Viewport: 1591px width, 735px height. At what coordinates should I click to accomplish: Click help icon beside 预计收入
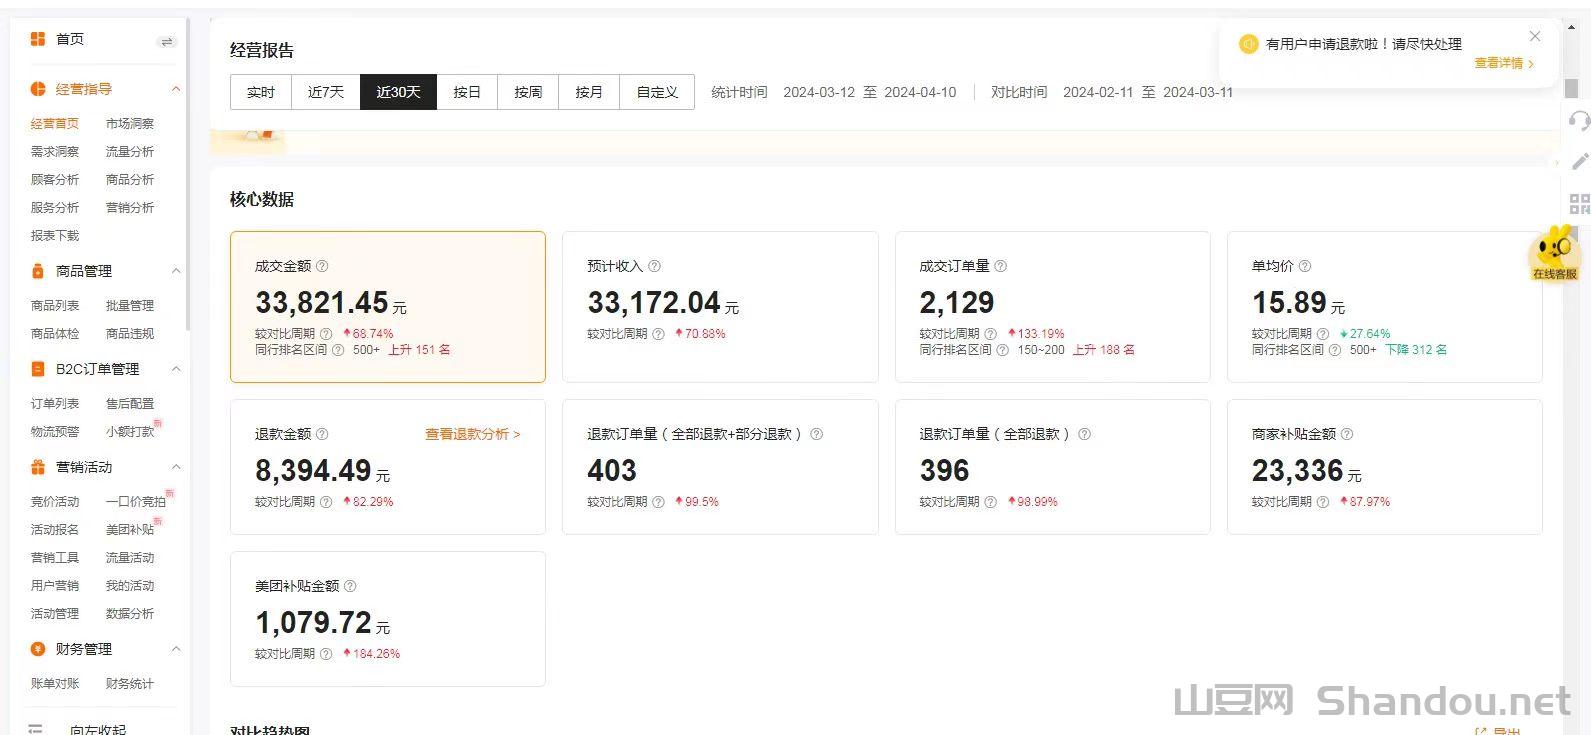tap(654, 266)
